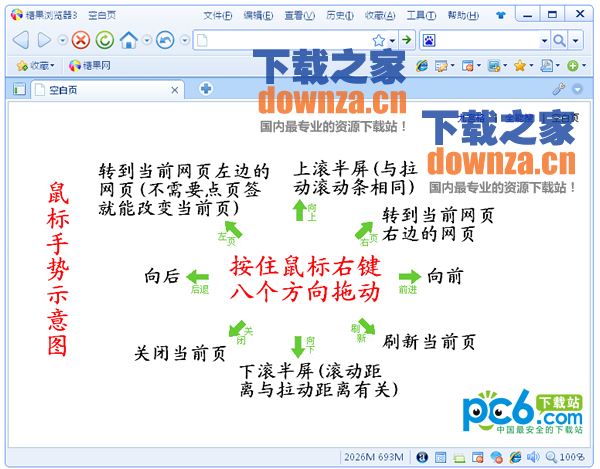This screenshot has height=469, width=600.
Task: Toggle the sidebar panel button left of tabs
Action: pyautogui.click(x=19, y=89)
